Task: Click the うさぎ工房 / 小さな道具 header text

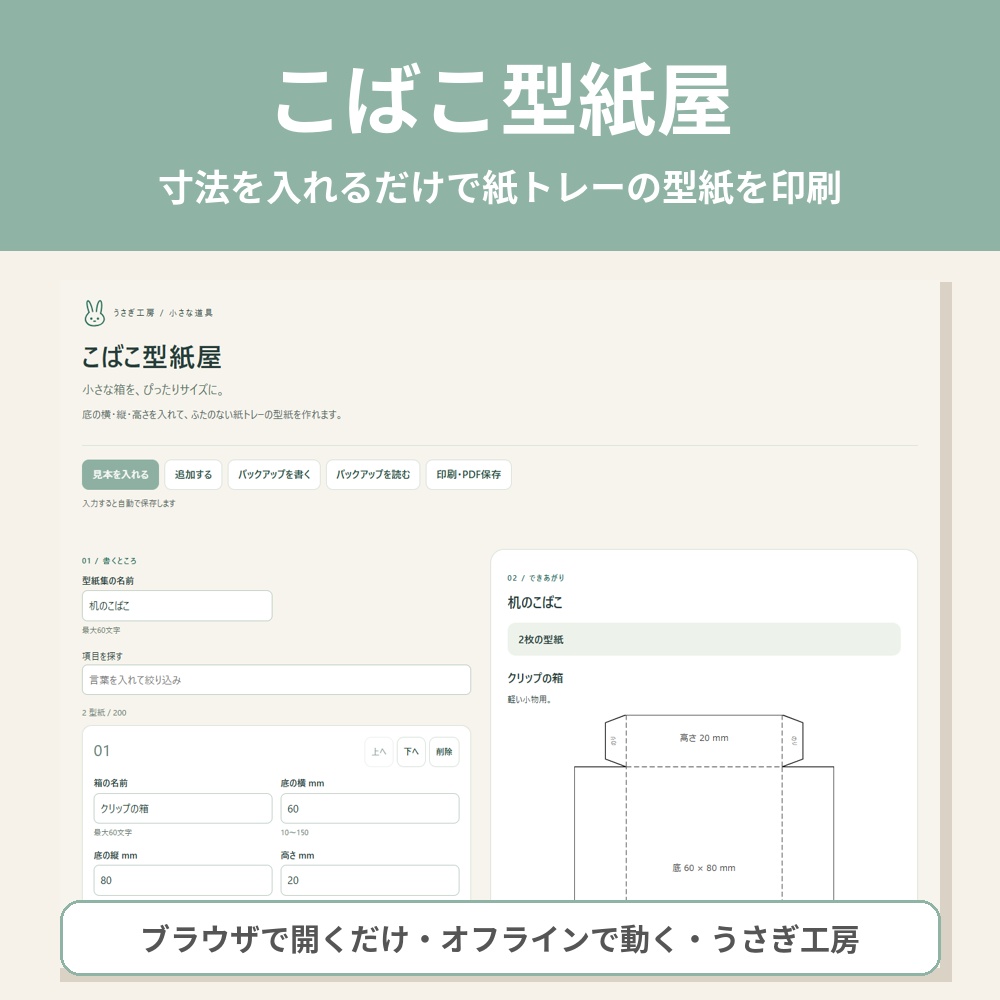Action: click(x=163, y=312)
